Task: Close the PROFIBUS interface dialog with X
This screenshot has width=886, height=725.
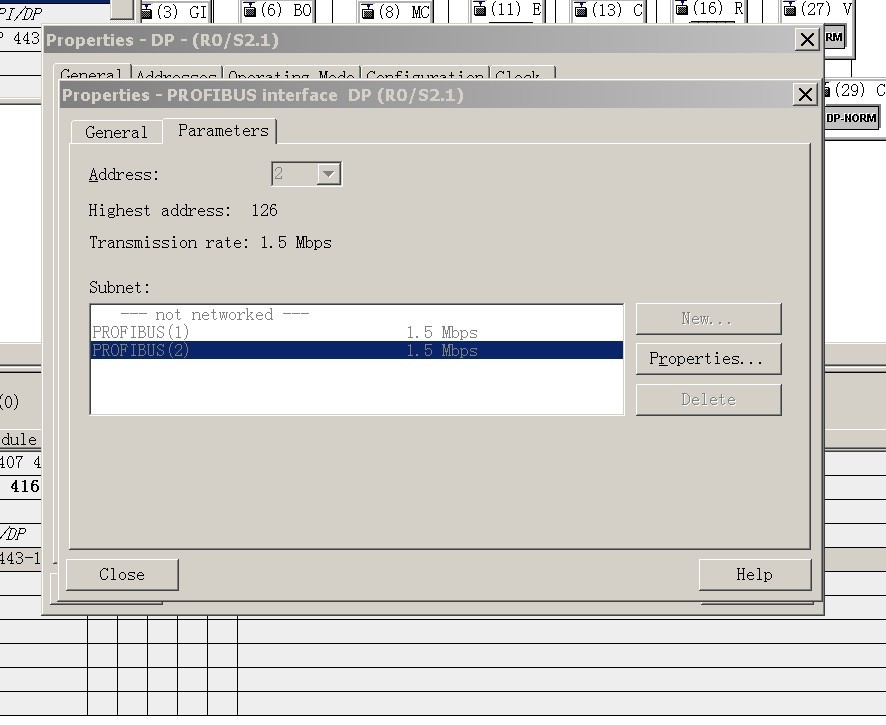Action: 804,95
